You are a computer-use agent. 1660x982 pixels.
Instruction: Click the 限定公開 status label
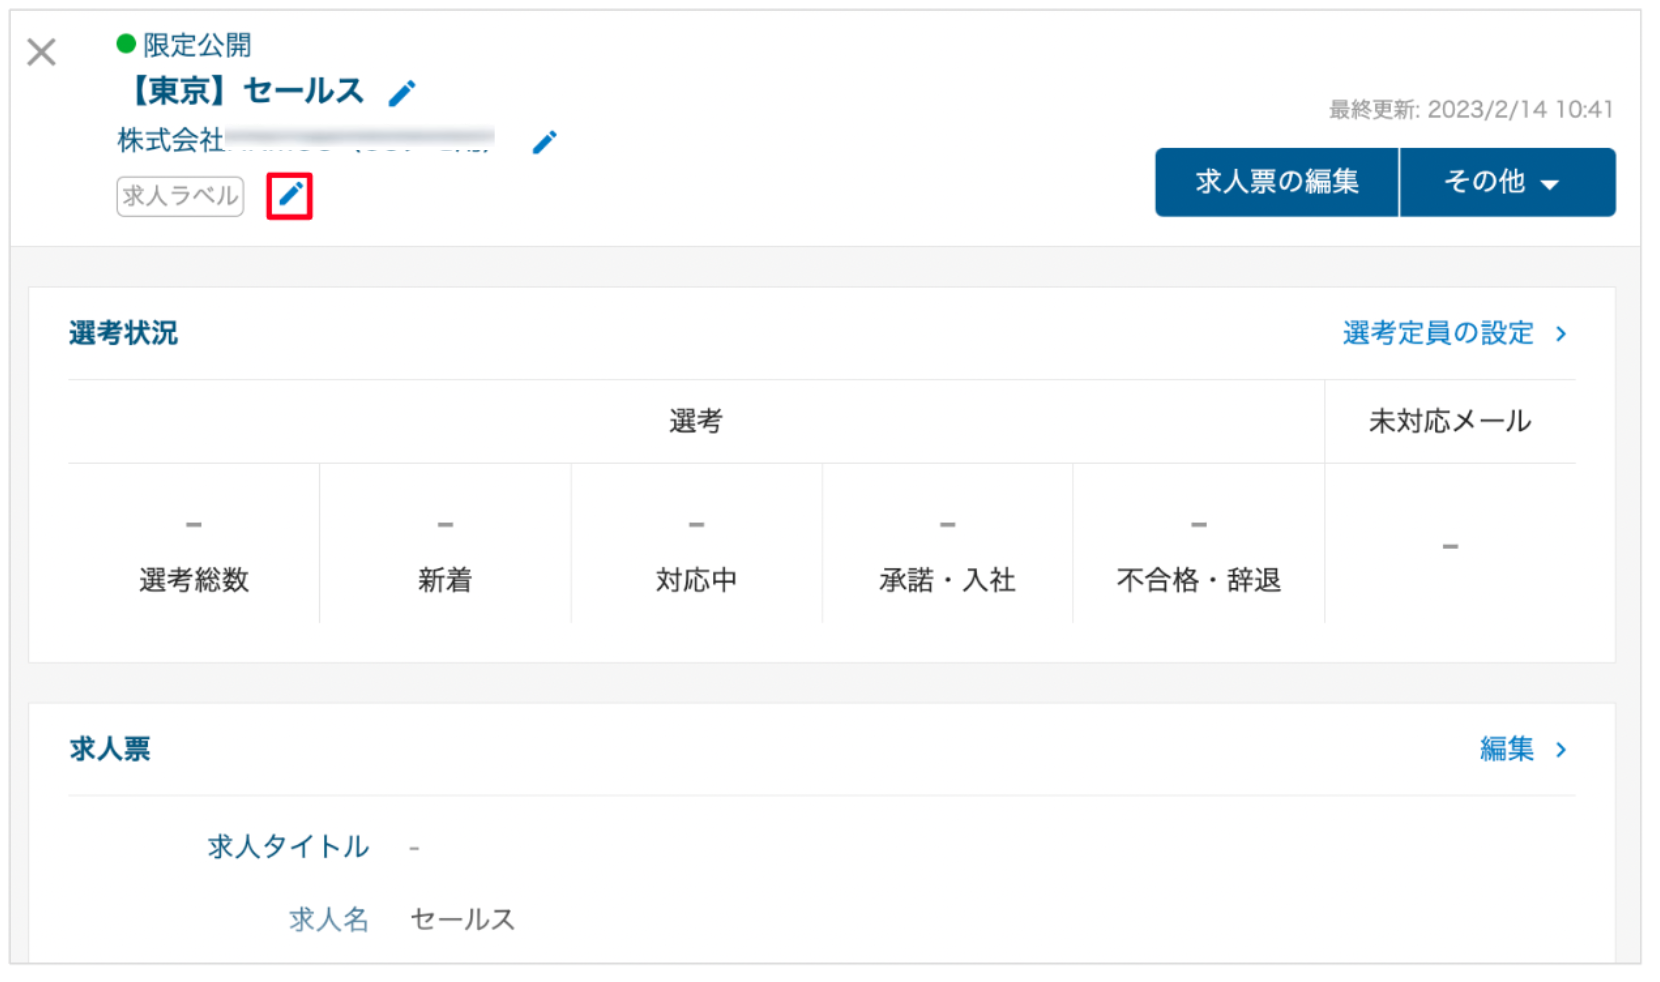pyautogui.click(x=197, y=45)
